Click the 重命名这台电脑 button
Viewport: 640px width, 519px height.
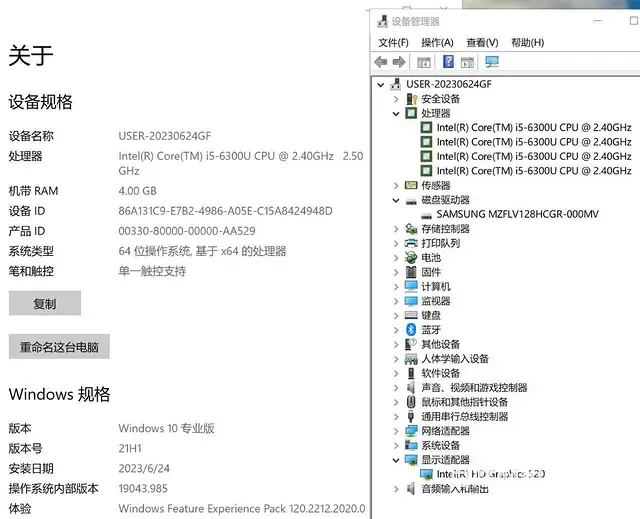click(x=59, y=347)
